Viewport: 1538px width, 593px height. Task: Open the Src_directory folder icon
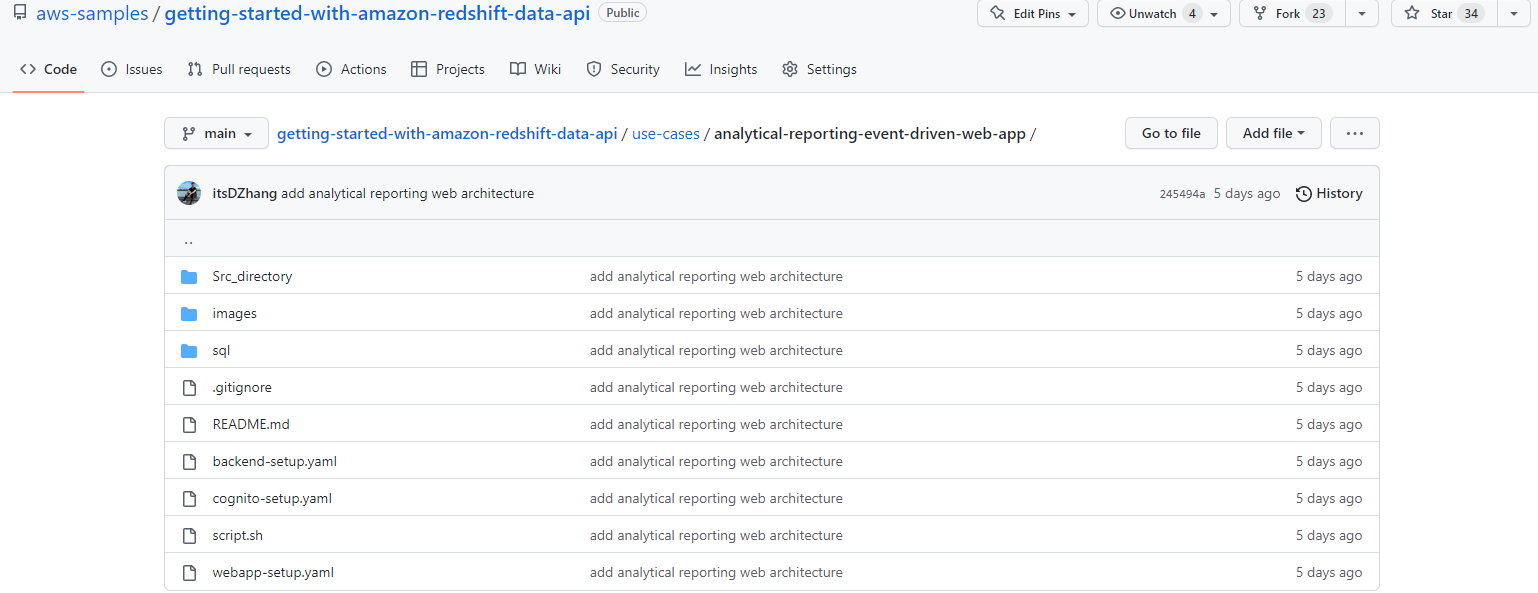(x=189, y=276)
